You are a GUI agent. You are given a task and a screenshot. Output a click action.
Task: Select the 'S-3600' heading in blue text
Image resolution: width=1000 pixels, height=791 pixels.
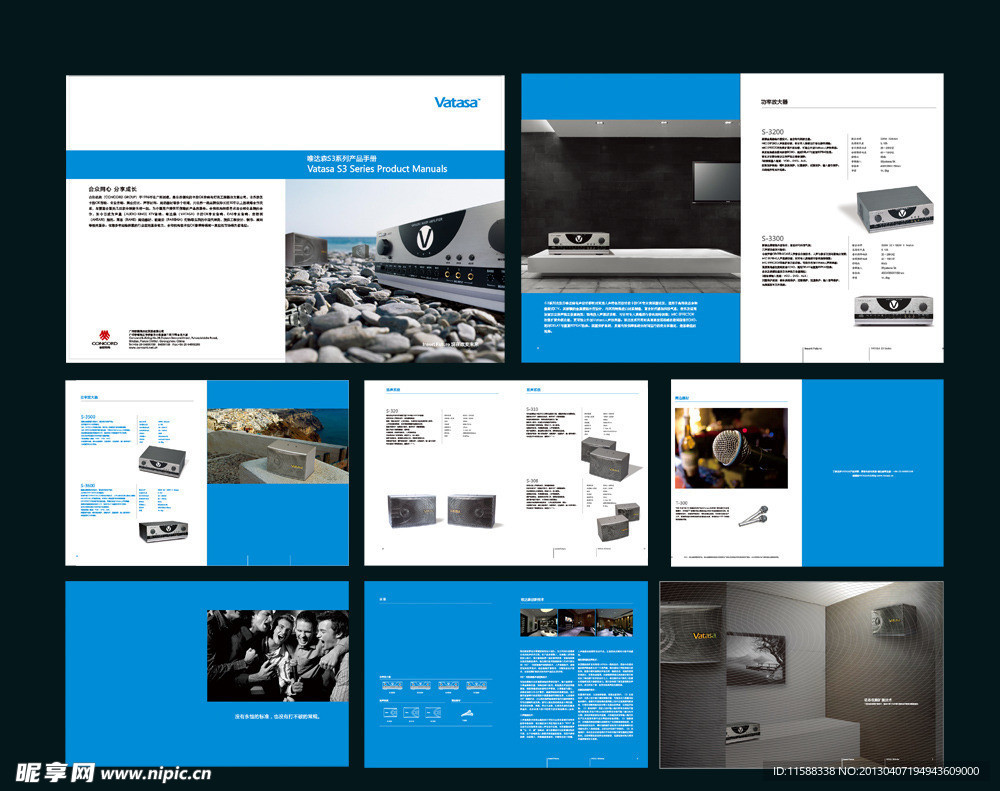pyautogui.click(x=88, y=485)
